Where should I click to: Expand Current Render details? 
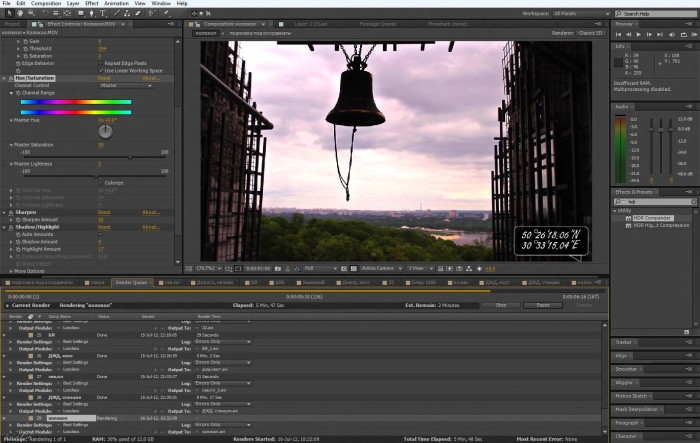pos(7,305)
